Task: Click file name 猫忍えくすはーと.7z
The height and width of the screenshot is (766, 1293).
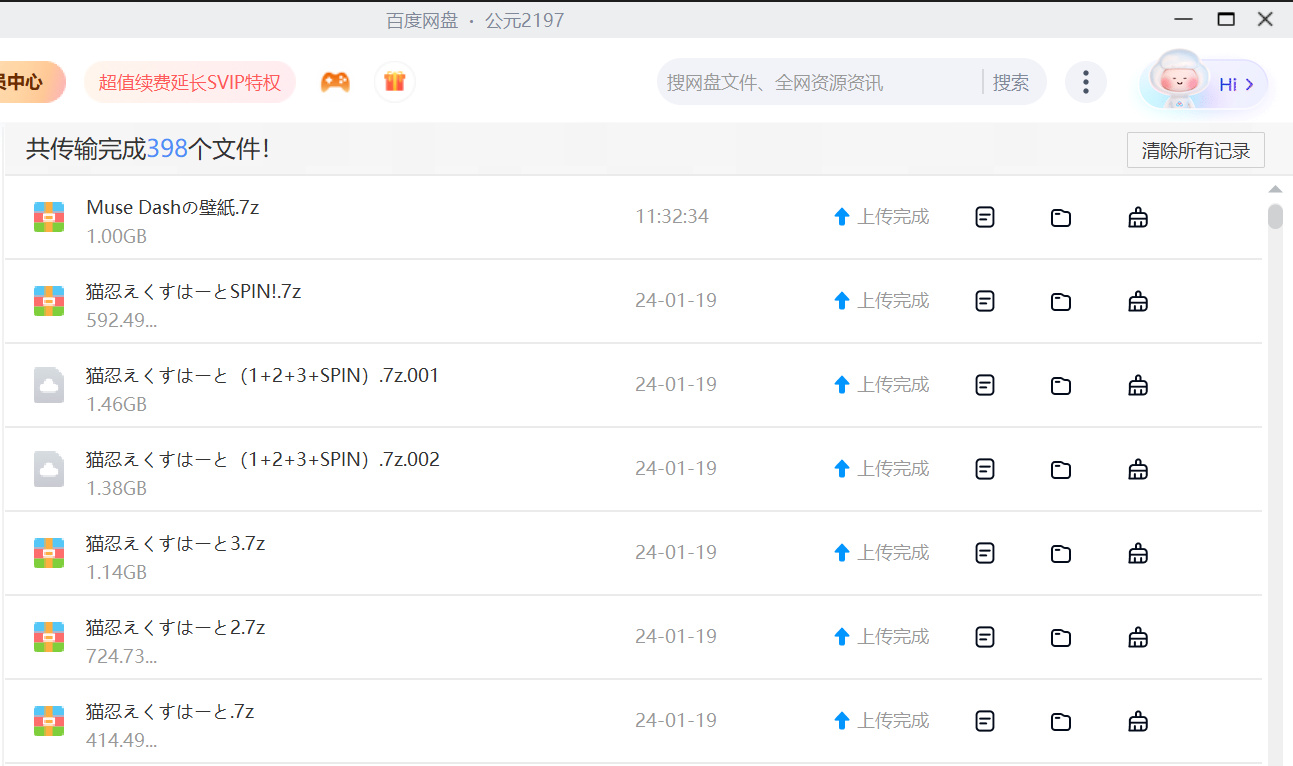Action: [170, 711]
